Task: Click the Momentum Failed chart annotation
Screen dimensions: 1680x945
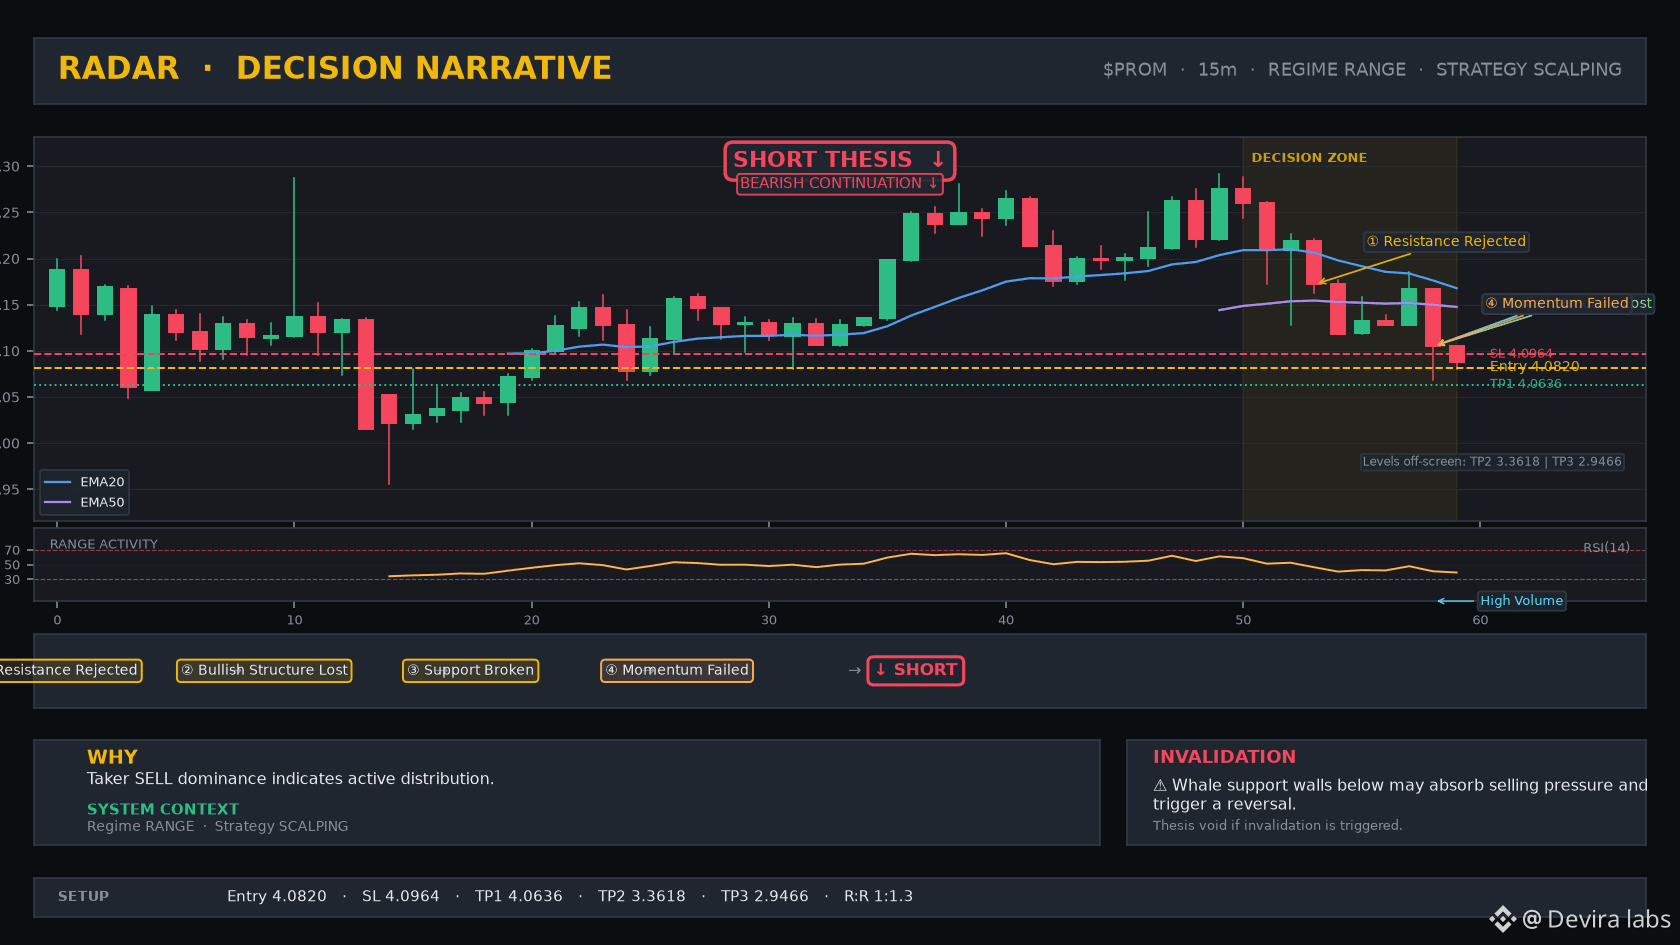Action: [1557, 303]
